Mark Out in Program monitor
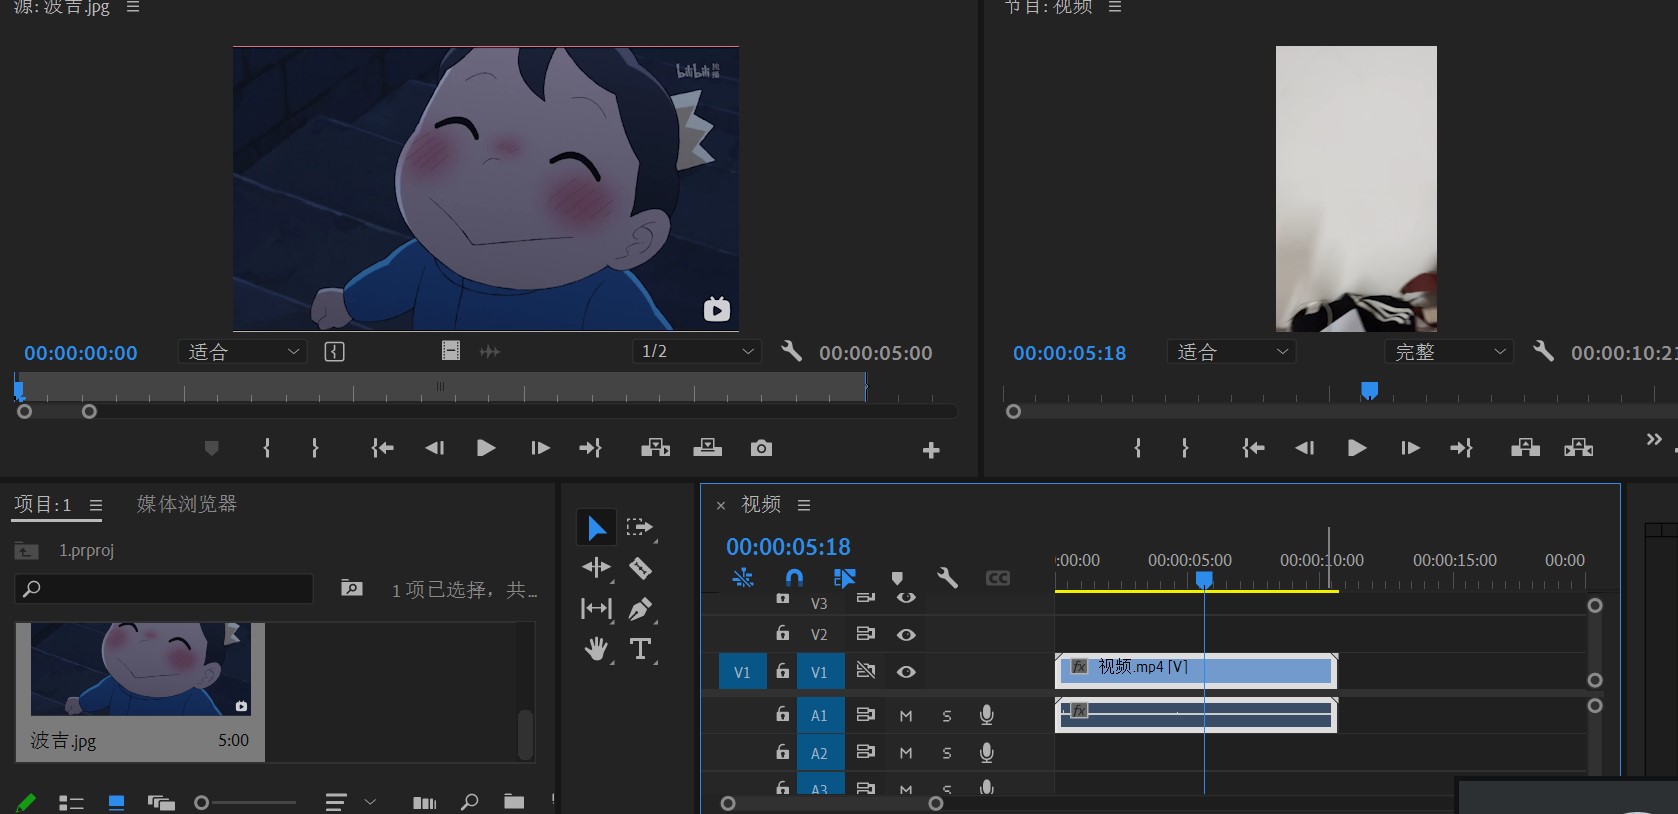 [x=1185, y=448]
